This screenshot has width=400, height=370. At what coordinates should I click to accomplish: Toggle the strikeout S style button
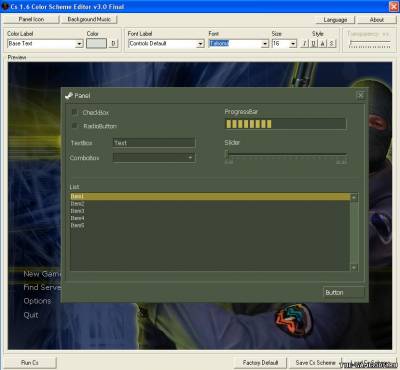pyautogui.click(x=332, y=43)
